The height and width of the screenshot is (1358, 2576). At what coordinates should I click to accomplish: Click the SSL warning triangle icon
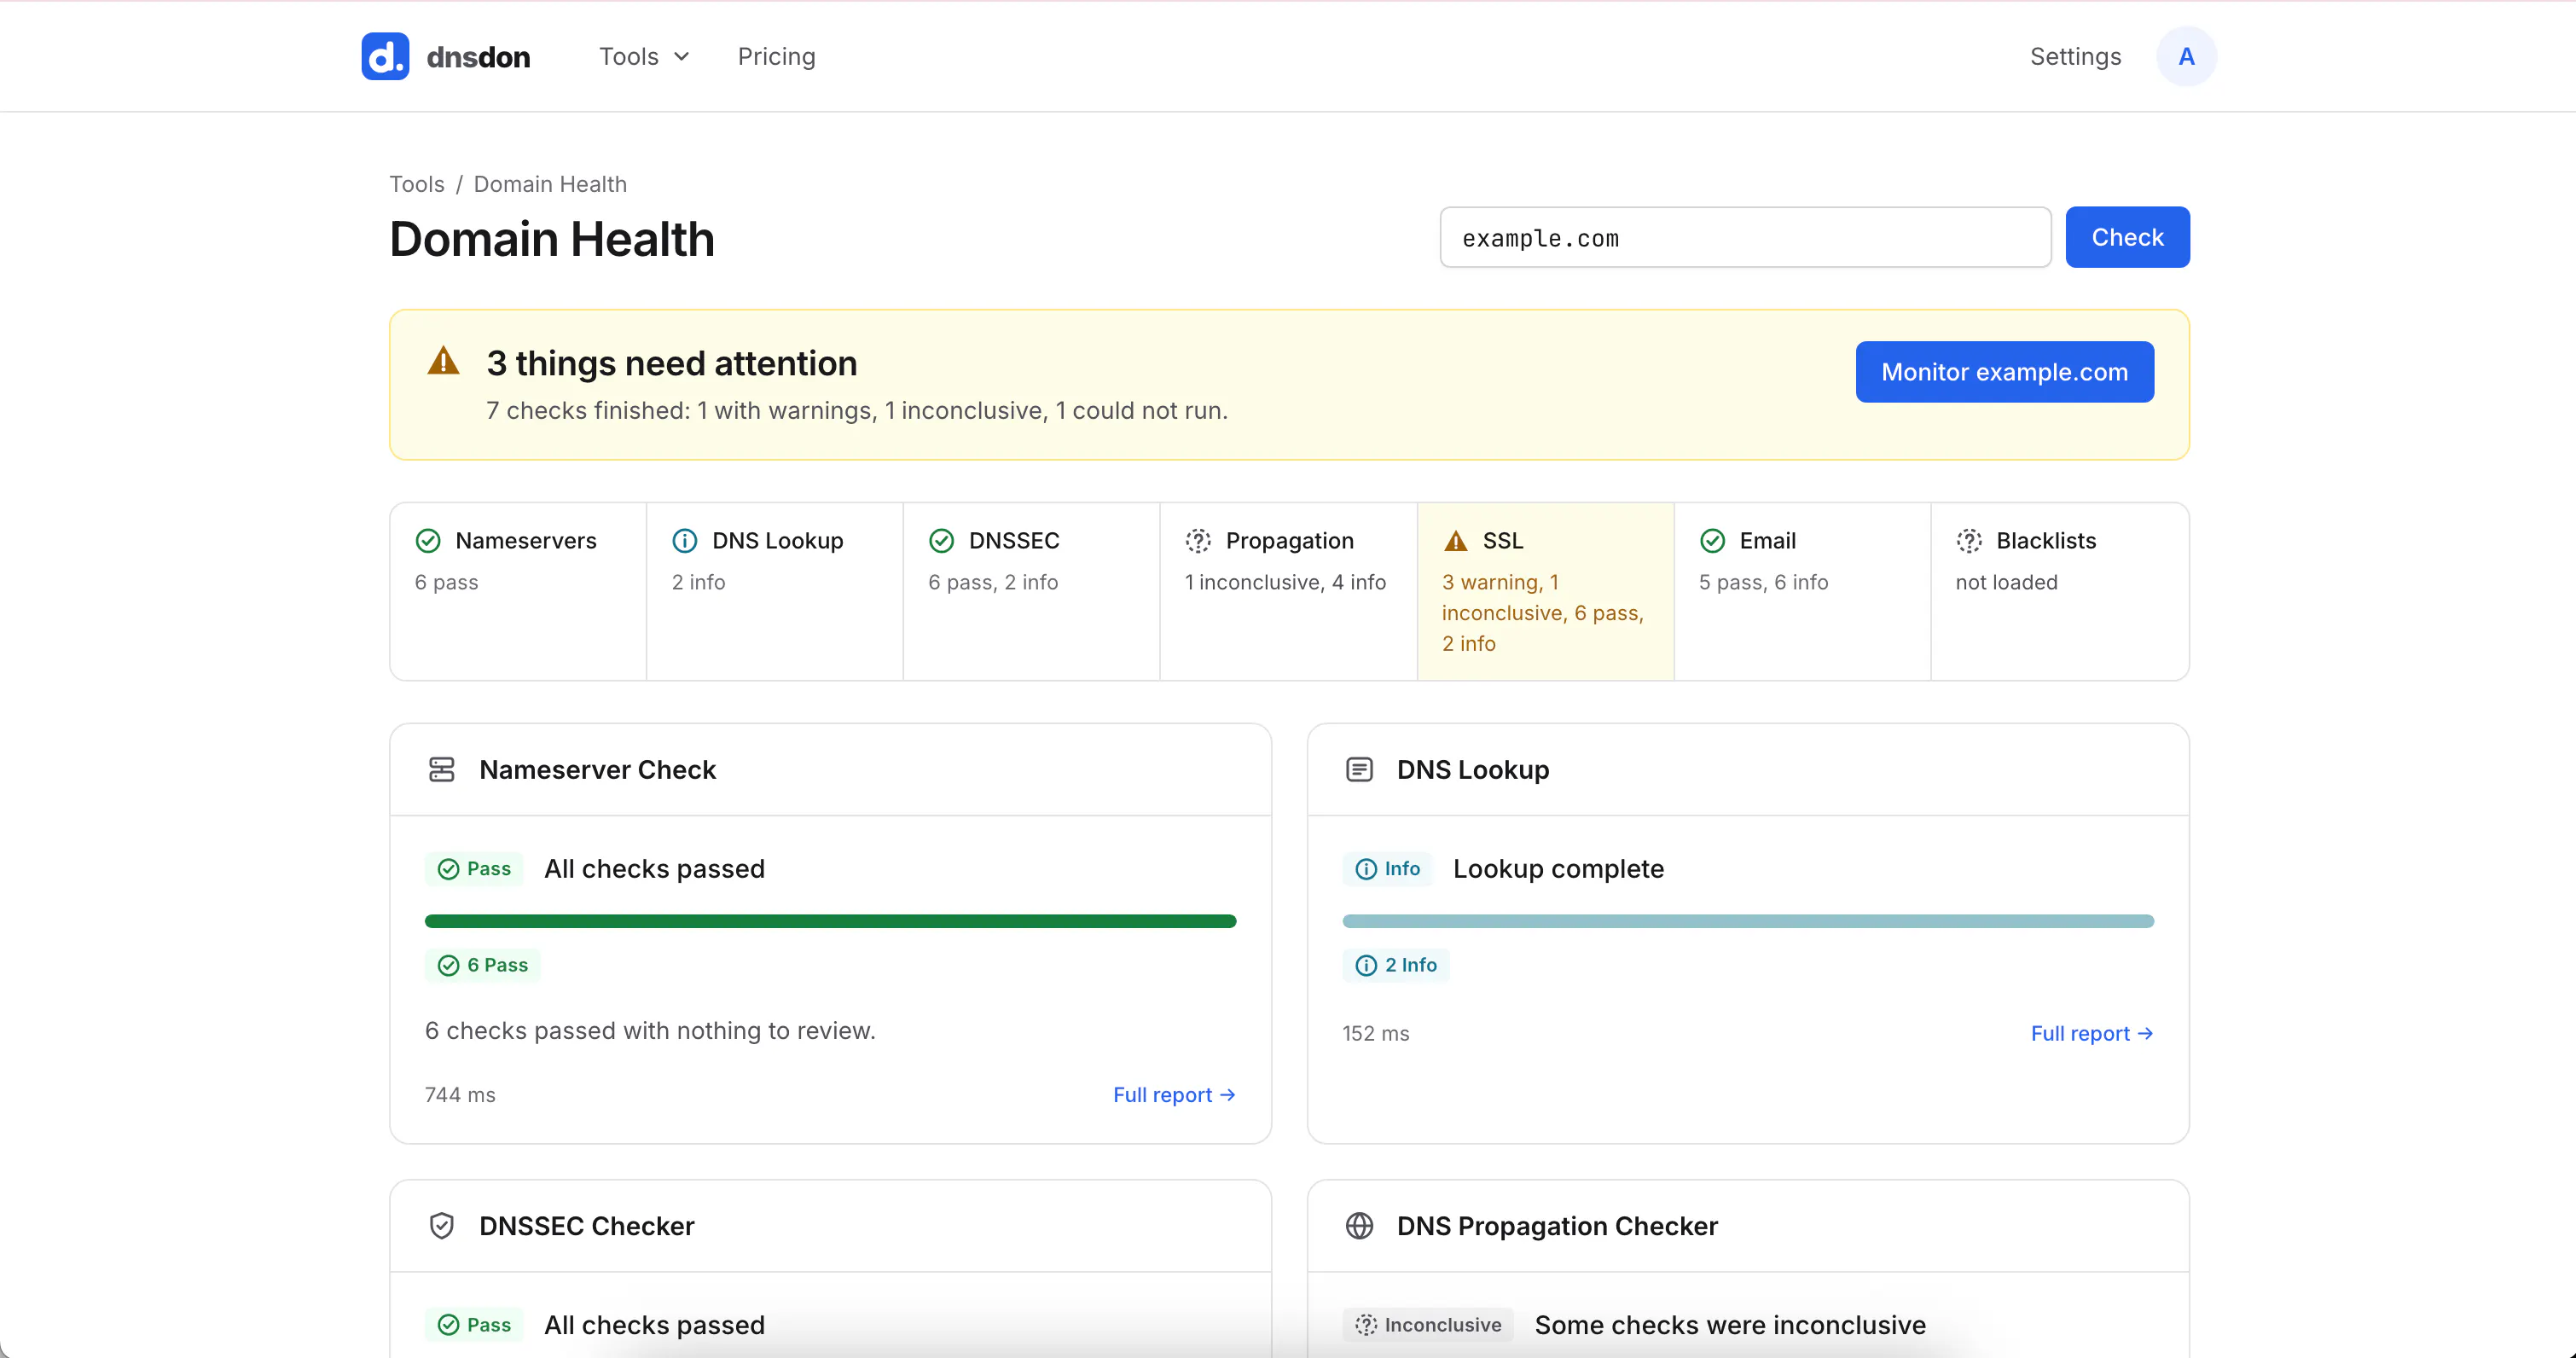(1455, 541)
